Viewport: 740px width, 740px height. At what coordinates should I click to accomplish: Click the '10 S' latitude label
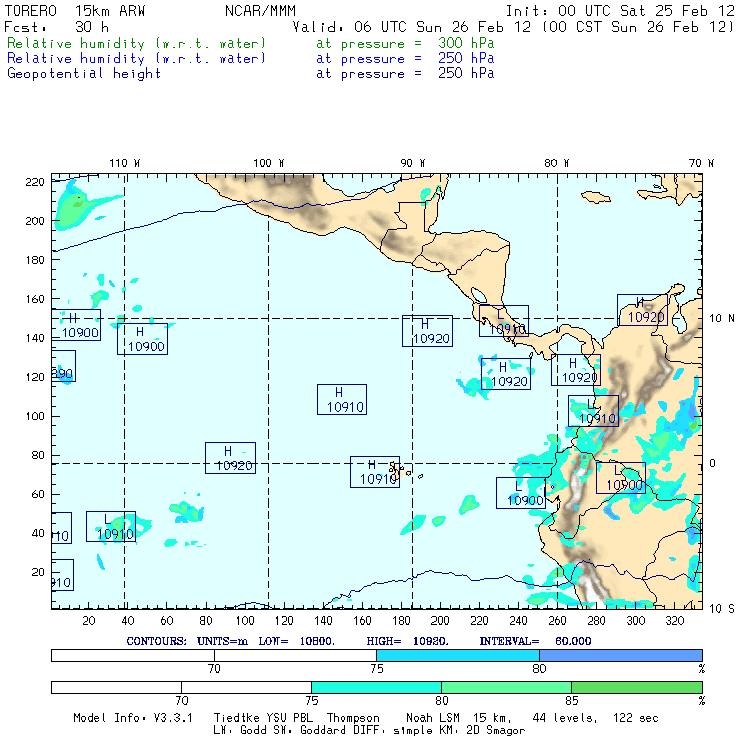(x=722, y=608)
